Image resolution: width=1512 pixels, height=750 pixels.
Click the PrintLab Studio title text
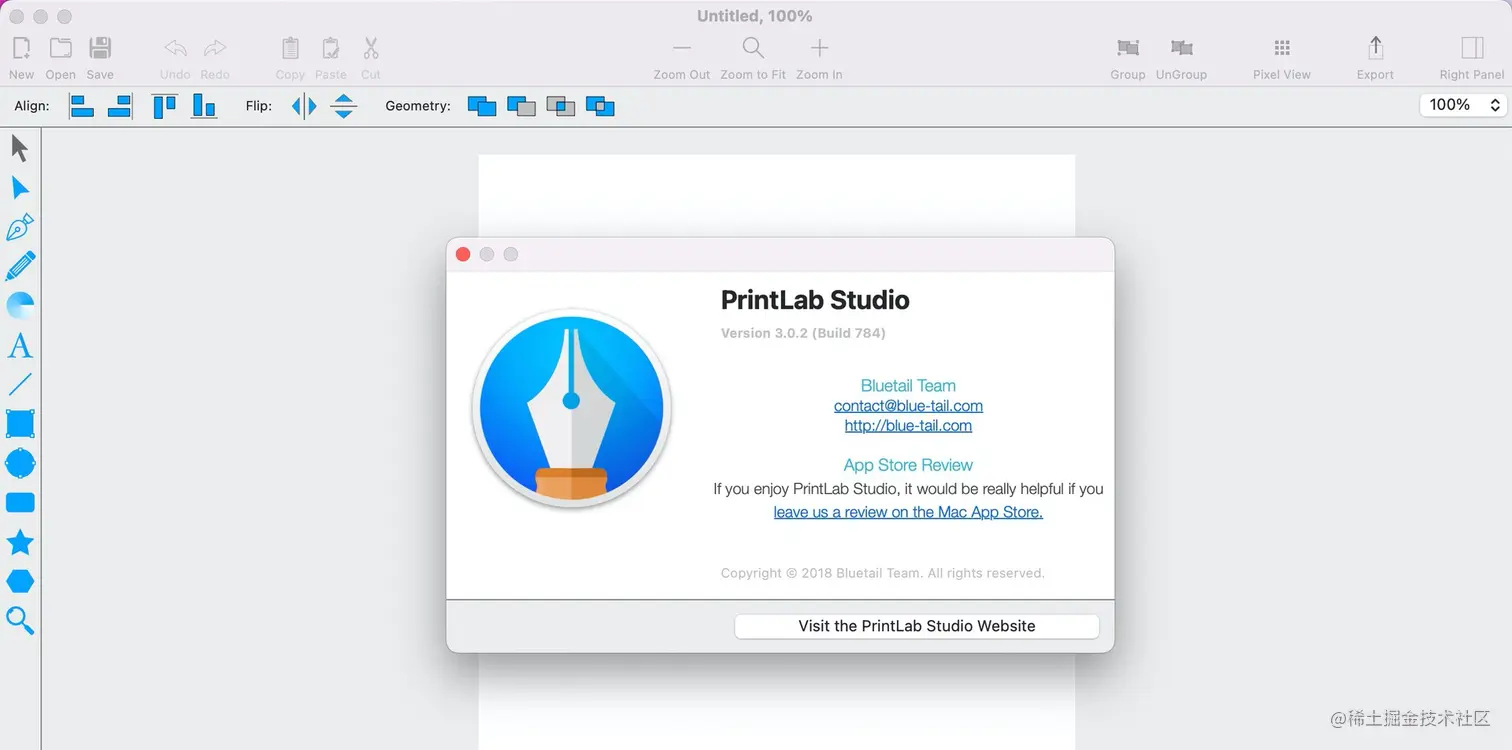tap(815, 300)
